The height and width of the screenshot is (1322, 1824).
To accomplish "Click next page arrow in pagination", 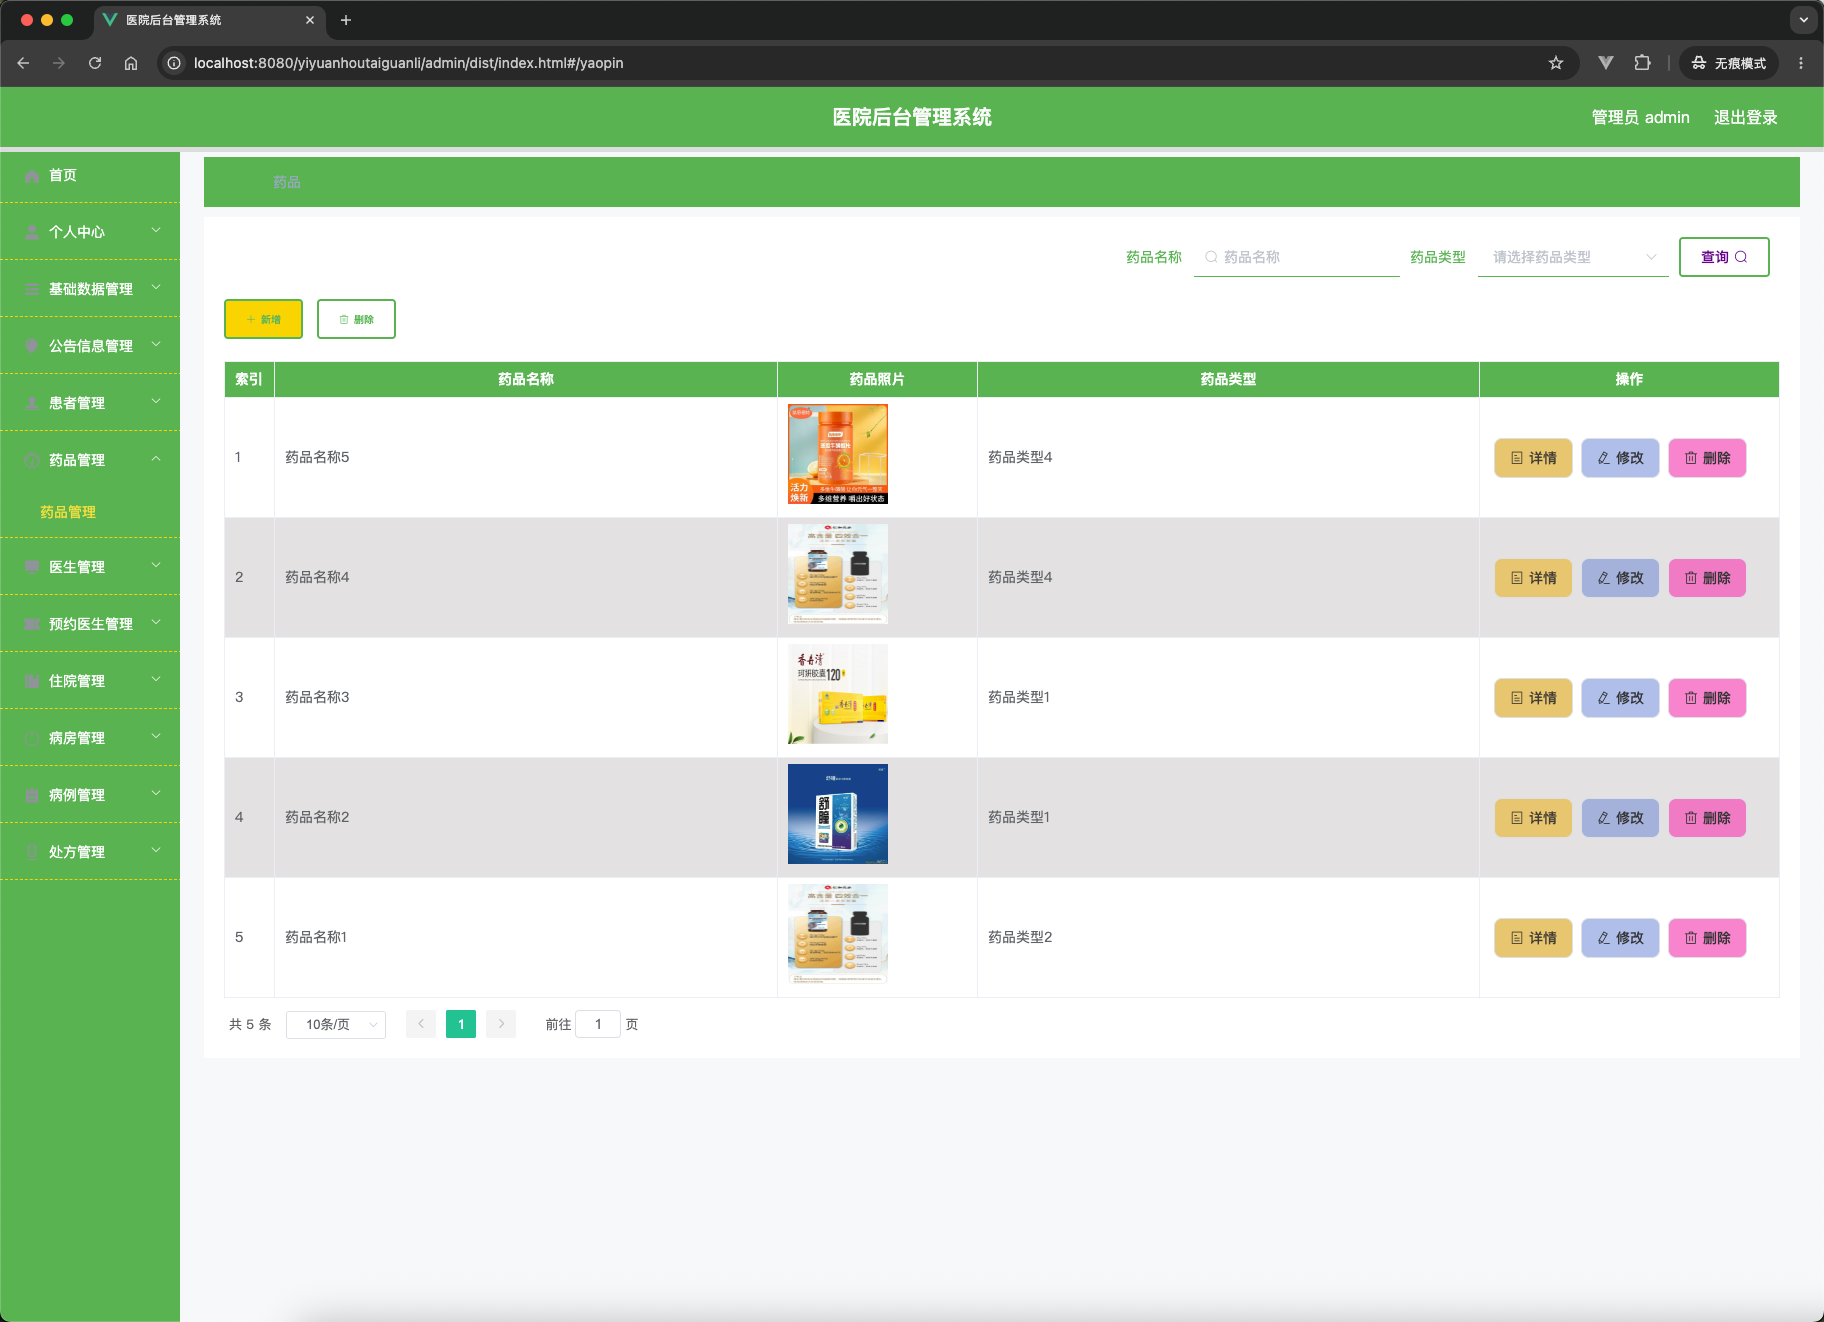I will pos(501,1024).
